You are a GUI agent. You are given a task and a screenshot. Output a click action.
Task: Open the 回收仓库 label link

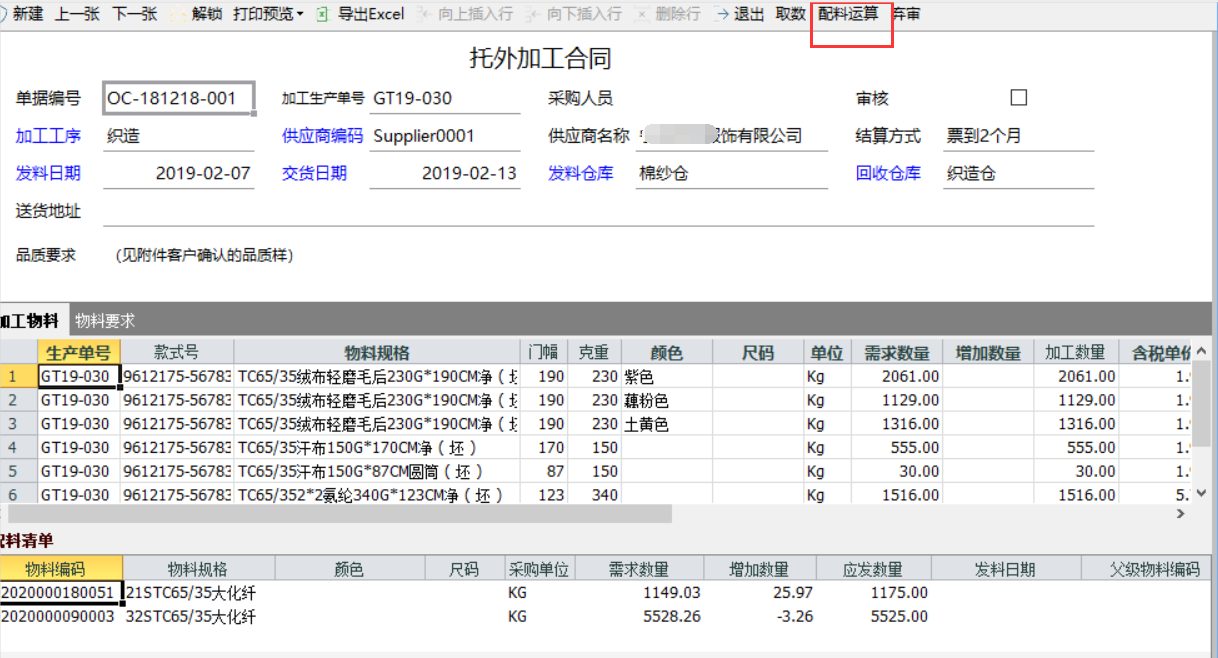888,173
